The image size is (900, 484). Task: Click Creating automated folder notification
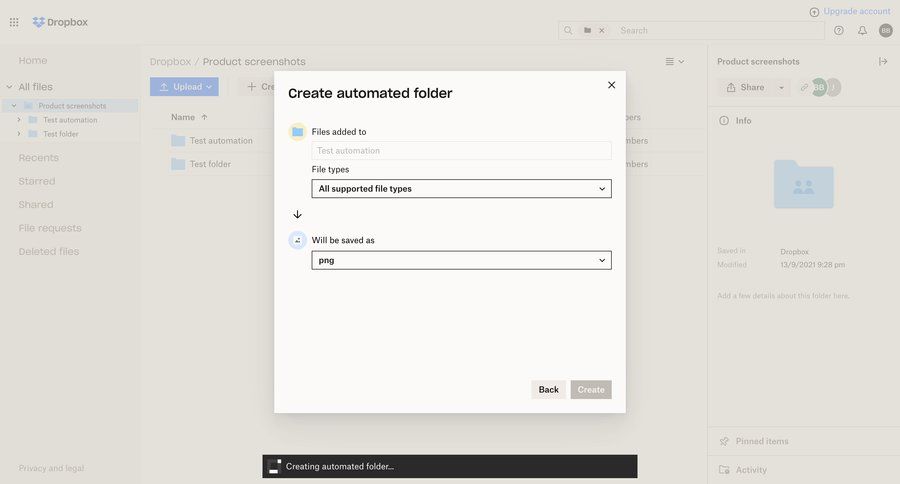(x=450, y=466)
